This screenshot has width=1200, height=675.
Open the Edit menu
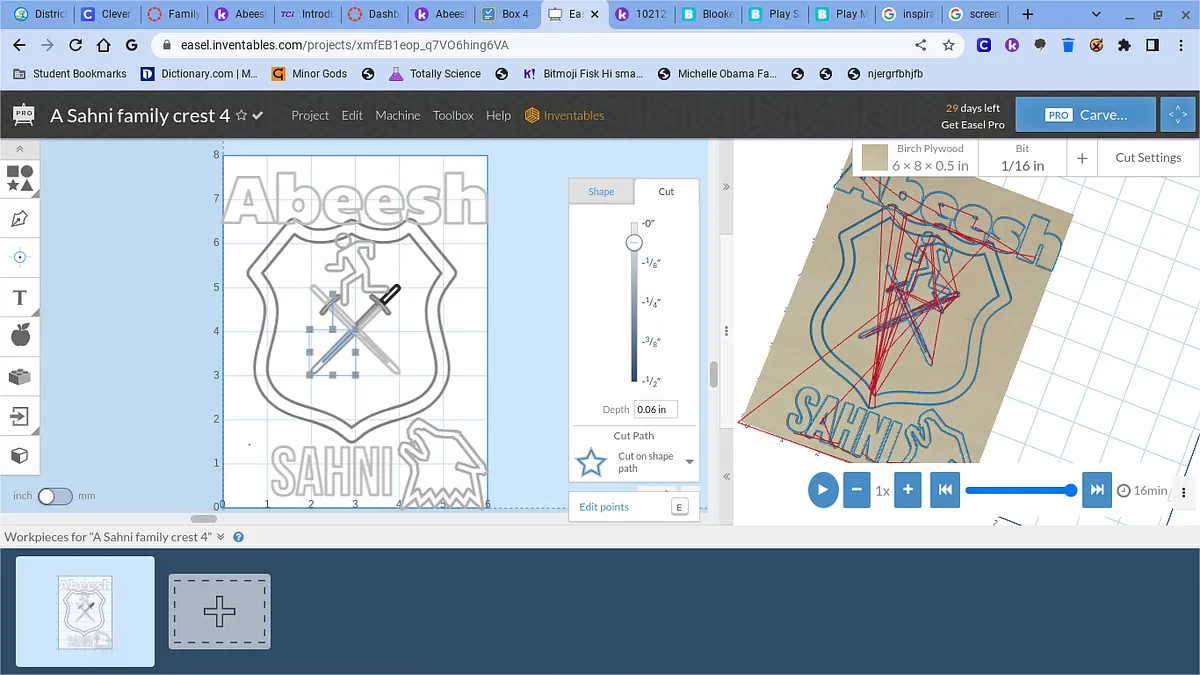point(352,115)
